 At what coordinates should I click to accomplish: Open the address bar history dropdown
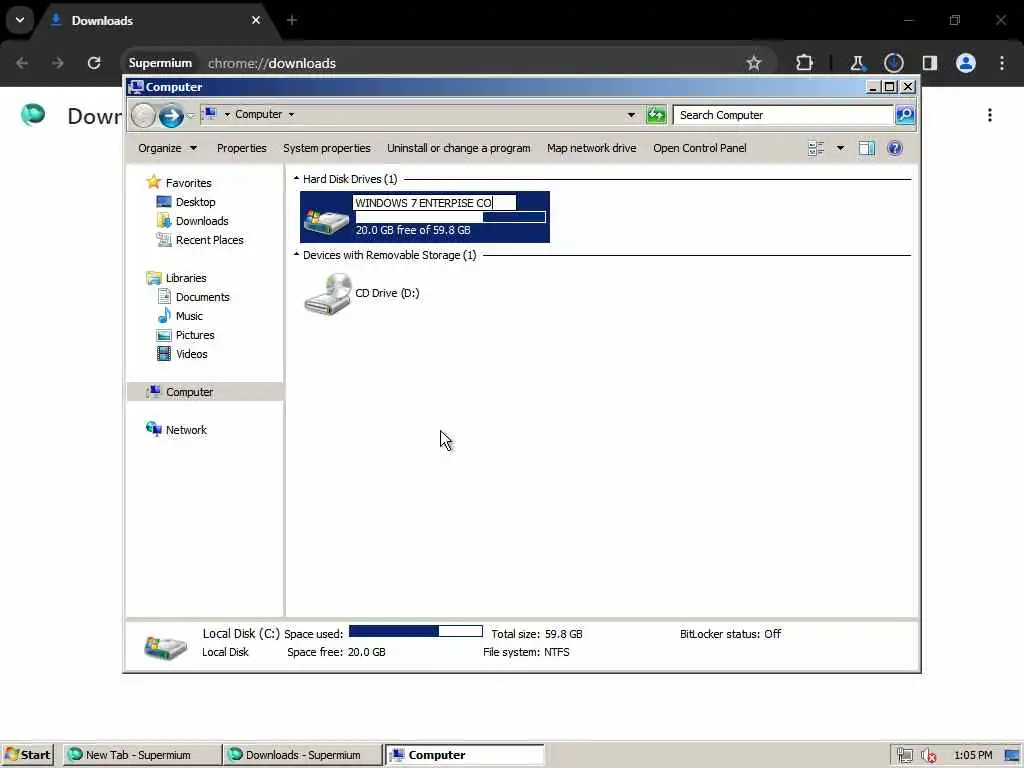pos(631,115)
